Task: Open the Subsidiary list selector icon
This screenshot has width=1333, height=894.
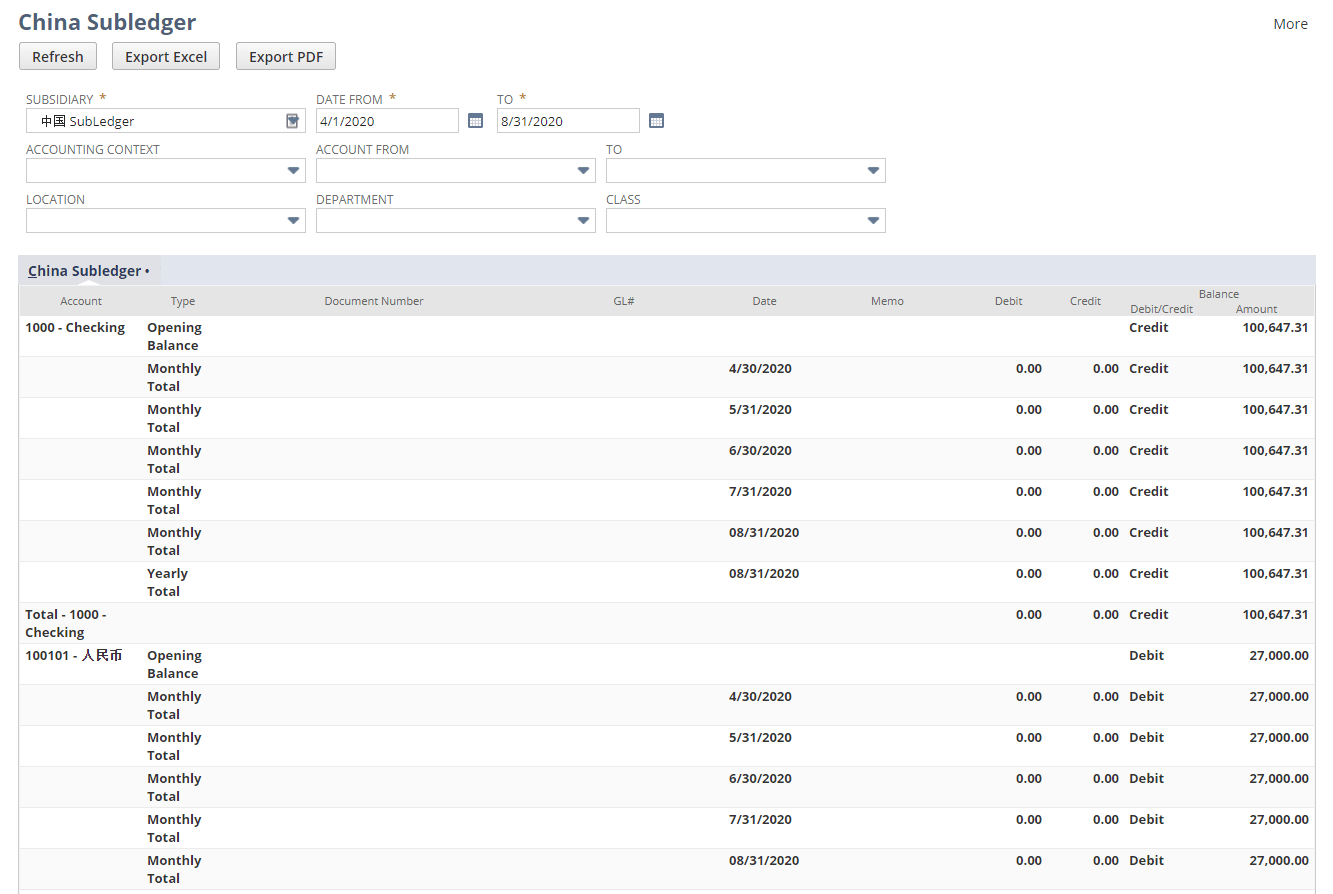Action: click(x=292, y=121)
